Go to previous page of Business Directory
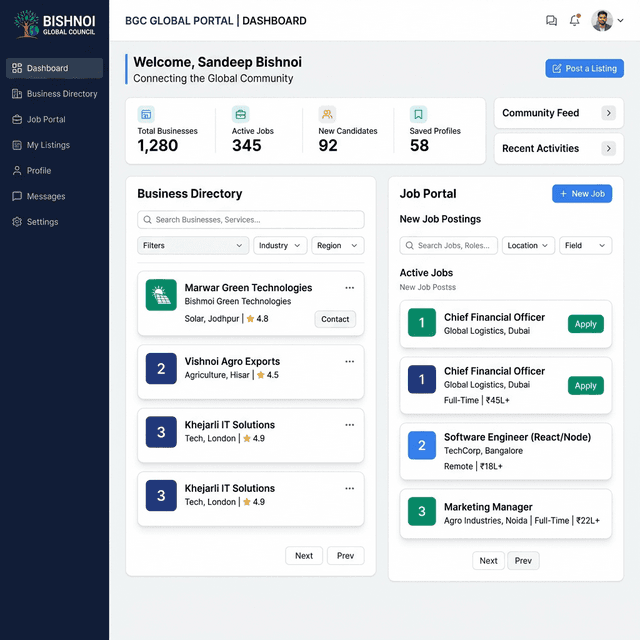Image resolution: width=640 pixels, height=640 pixels. [x=345, y=556]
